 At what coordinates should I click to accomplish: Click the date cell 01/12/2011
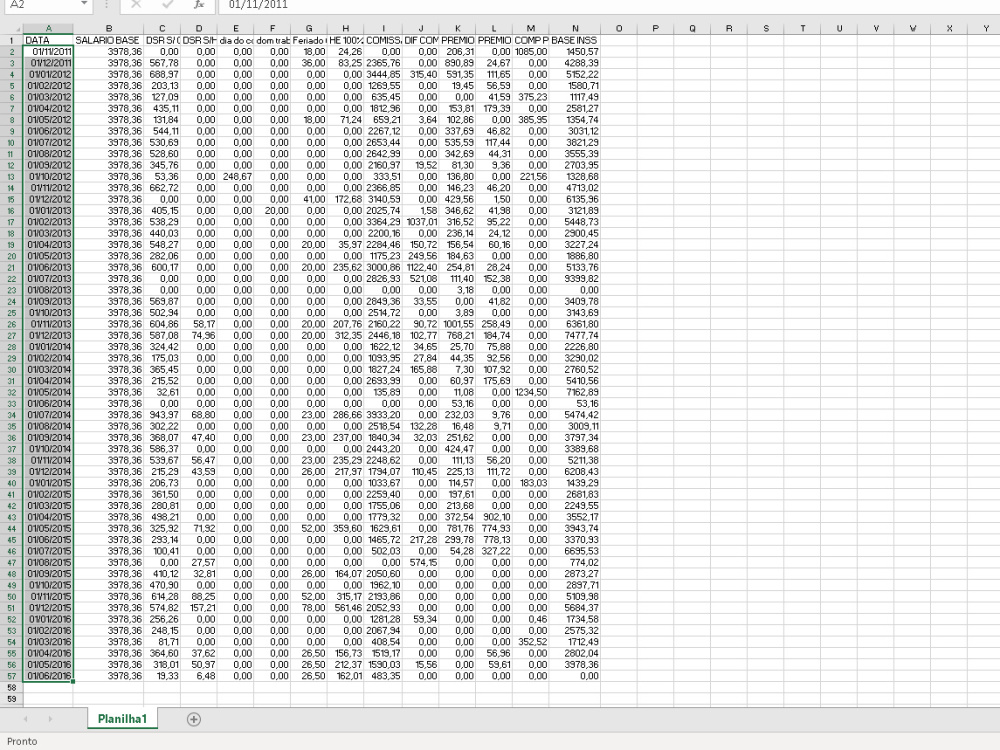point(48,63)
